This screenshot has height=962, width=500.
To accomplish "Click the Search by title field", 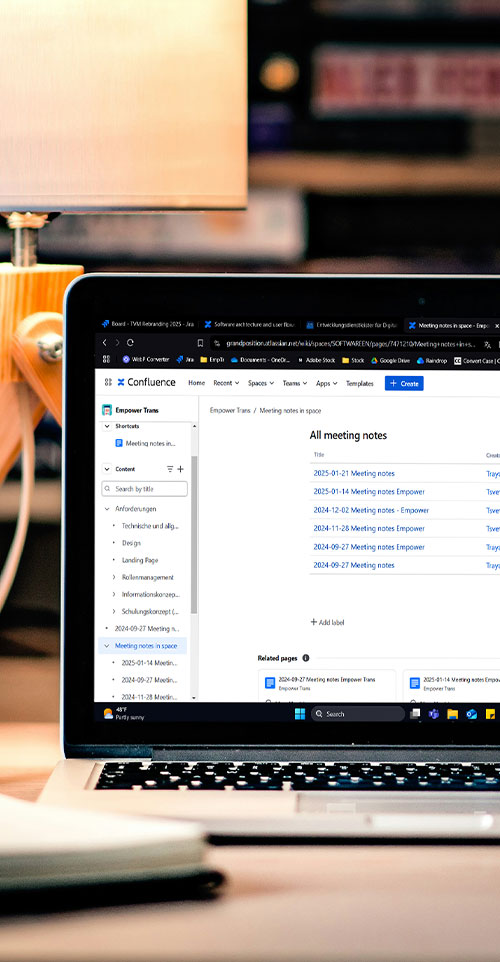I will click(x=145, y=488).
